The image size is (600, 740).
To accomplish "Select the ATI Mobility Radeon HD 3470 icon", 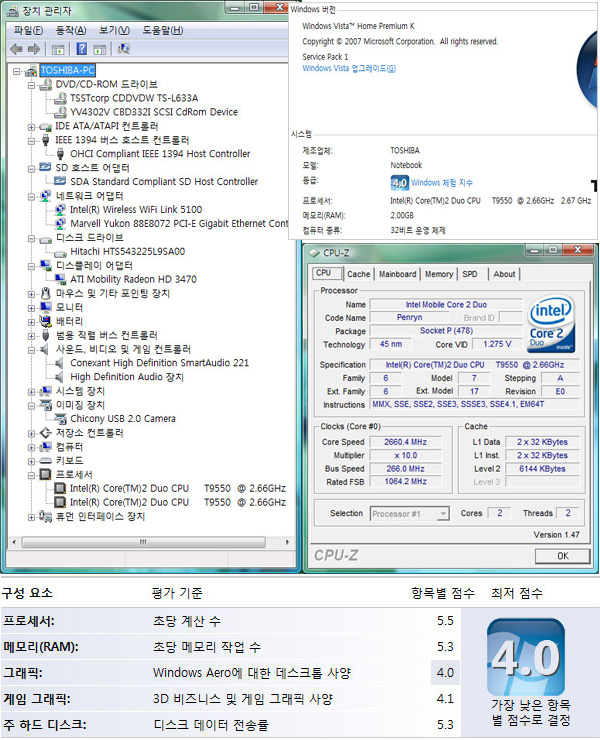I will pyautogui.click(x=60, y=279).
